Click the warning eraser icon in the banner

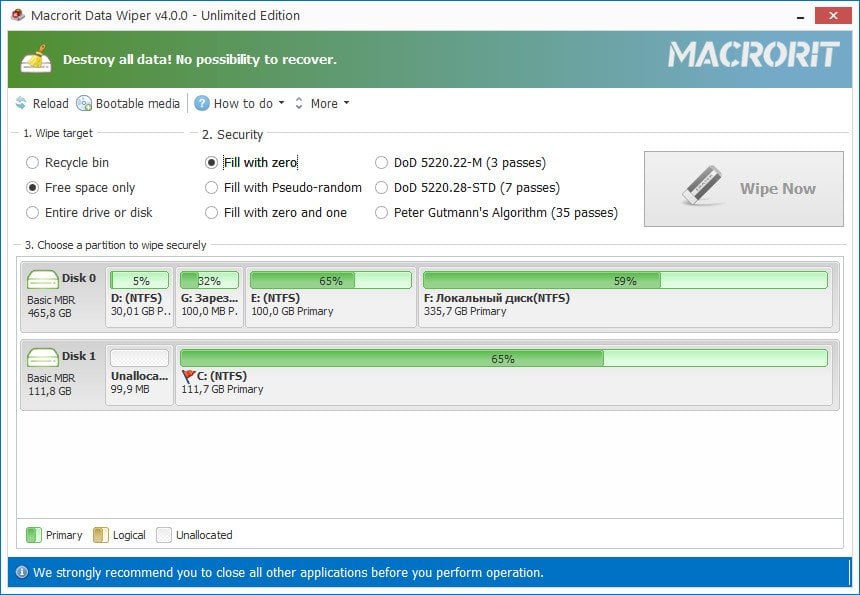tap(37, 57)
